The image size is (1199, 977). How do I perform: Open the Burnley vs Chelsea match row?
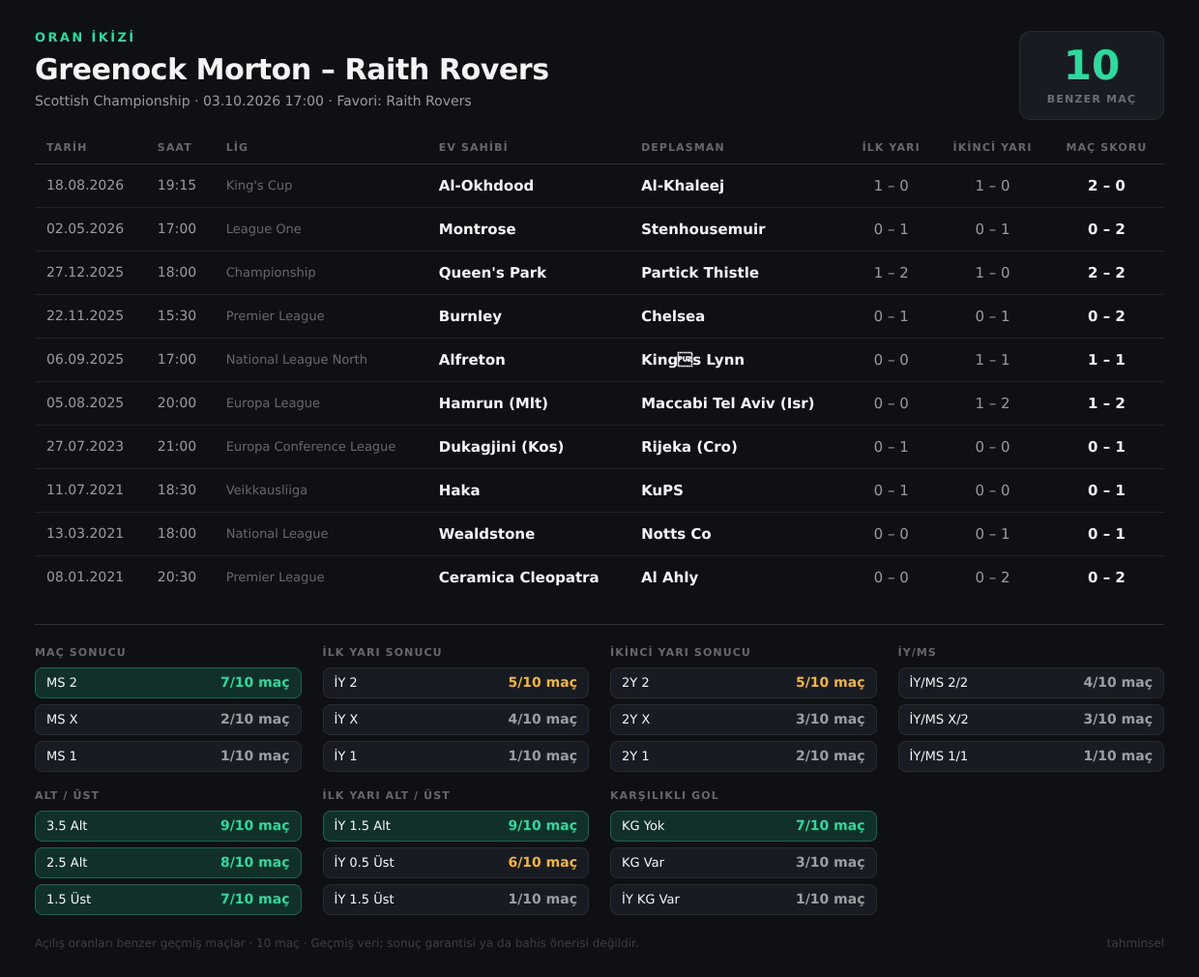[x=600, y=316]
